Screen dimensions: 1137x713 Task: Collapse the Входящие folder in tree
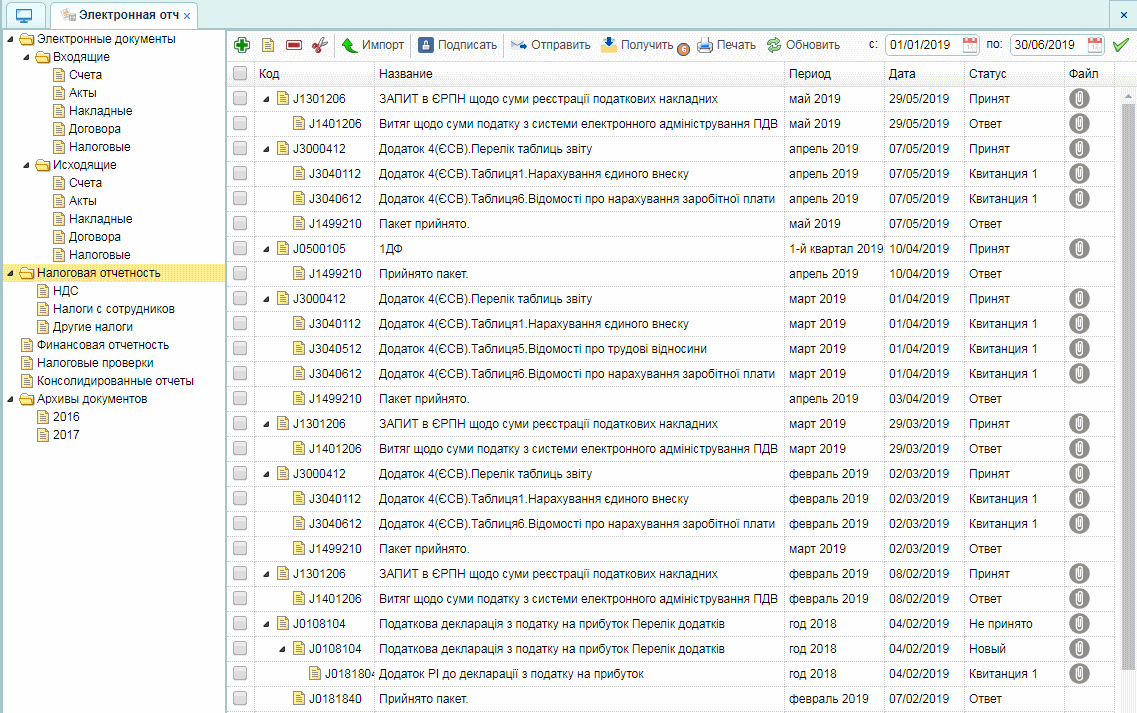[26, 58]
